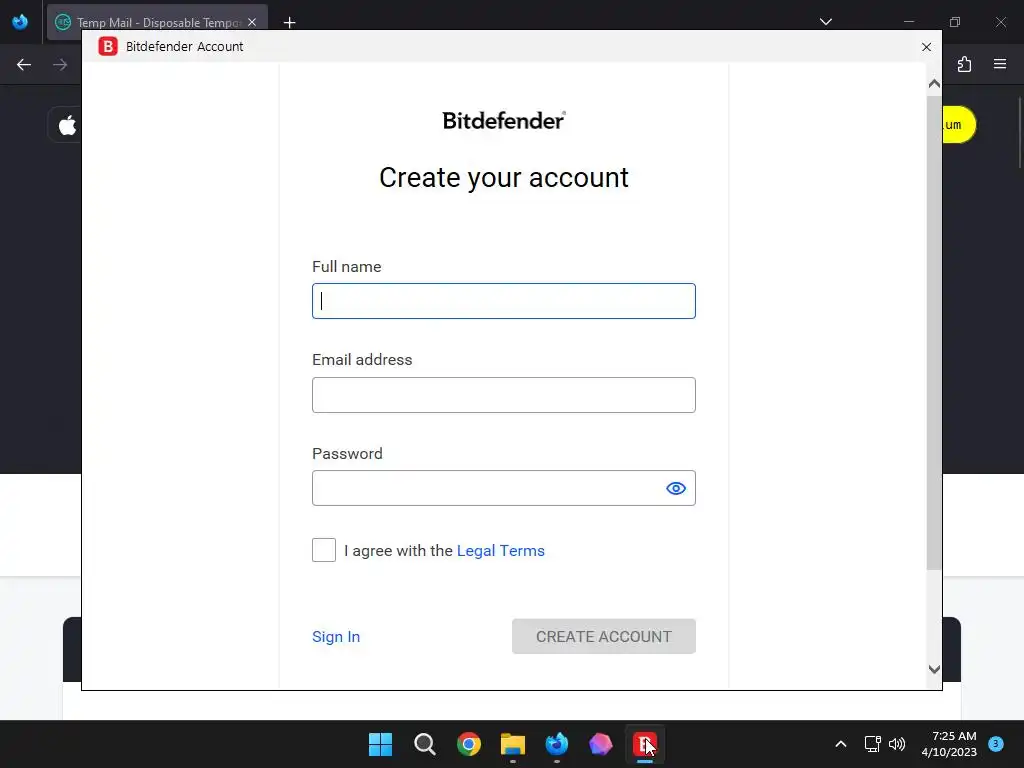Click the Full name input field
The image size is (1024, 768).
click(x=504, y=301)
